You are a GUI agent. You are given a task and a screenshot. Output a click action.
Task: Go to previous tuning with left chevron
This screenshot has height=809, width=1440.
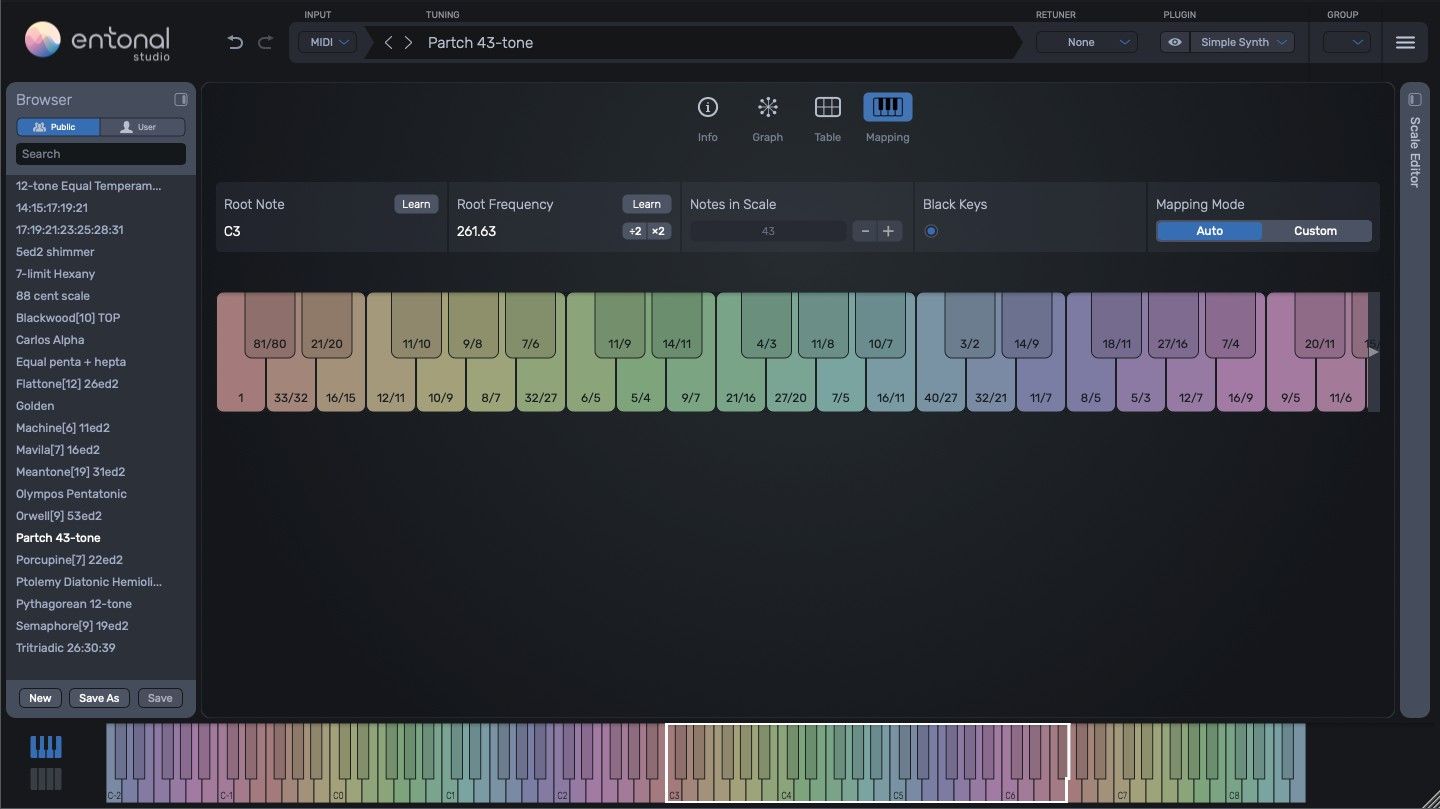[389, 42]
